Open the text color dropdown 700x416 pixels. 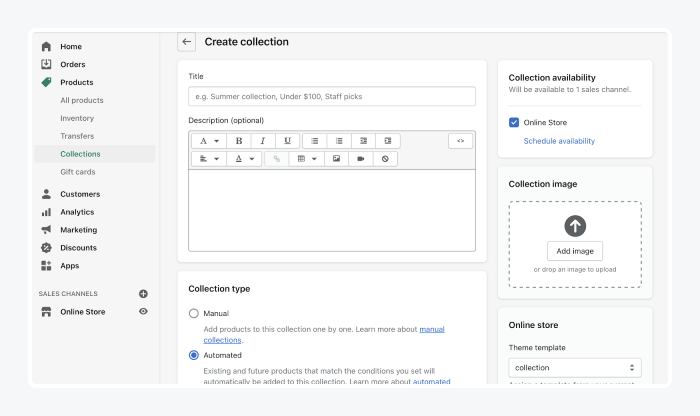(x=243, y=159)
